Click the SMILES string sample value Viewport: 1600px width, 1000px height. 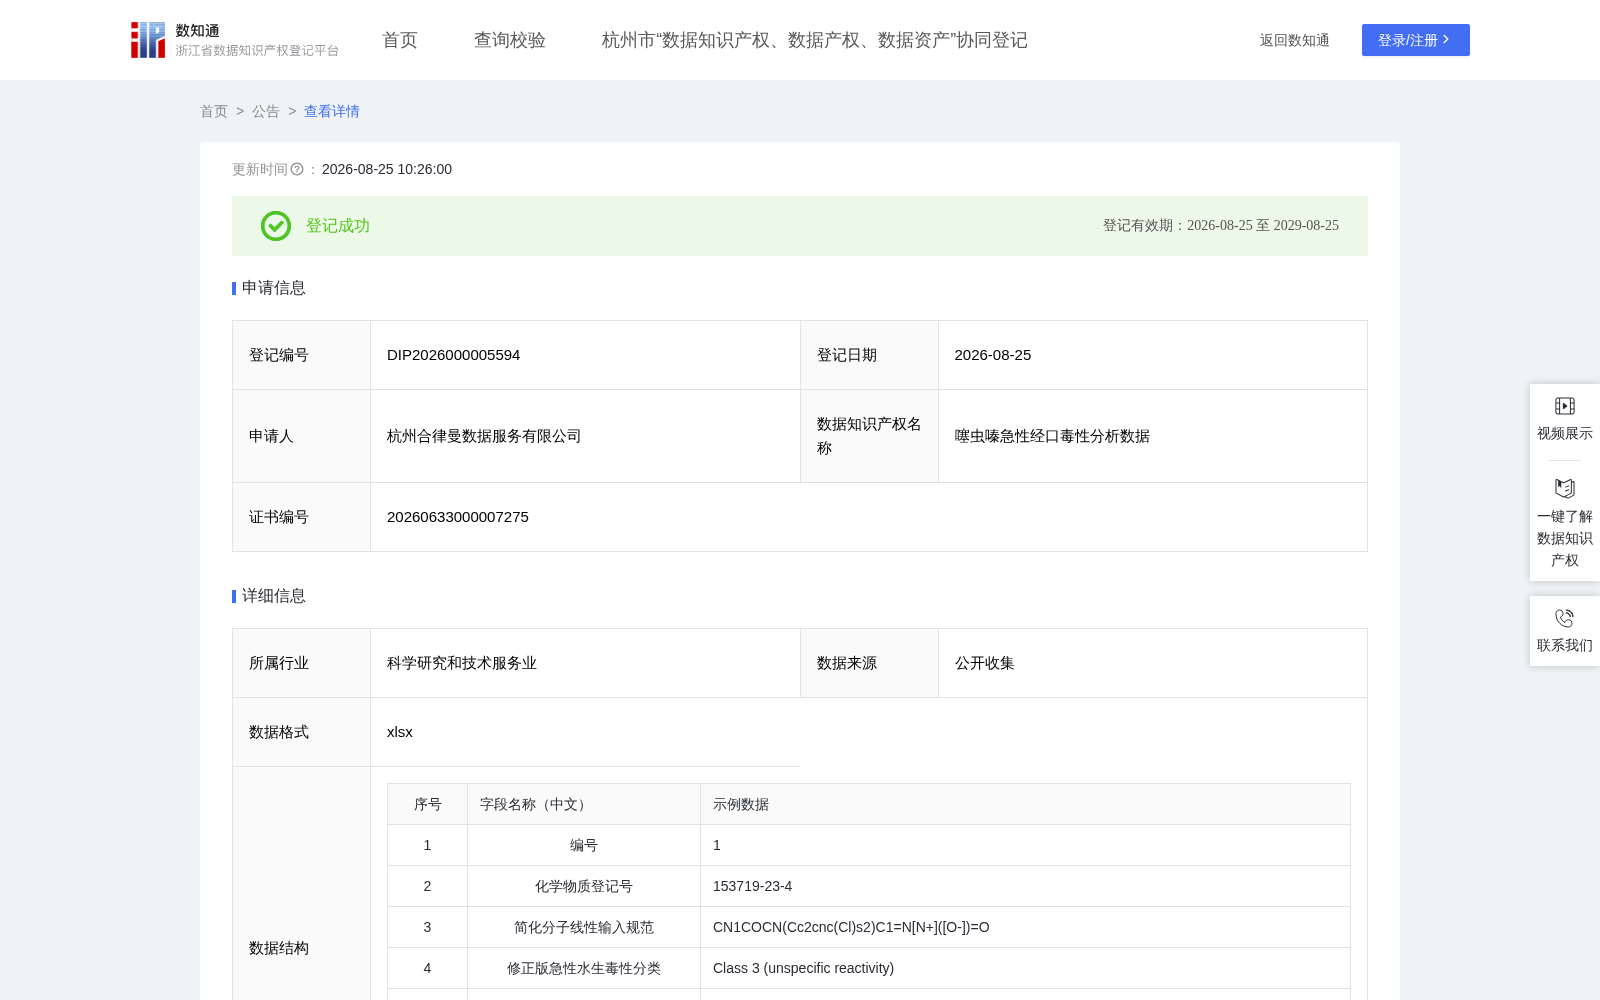pos(851,927)
